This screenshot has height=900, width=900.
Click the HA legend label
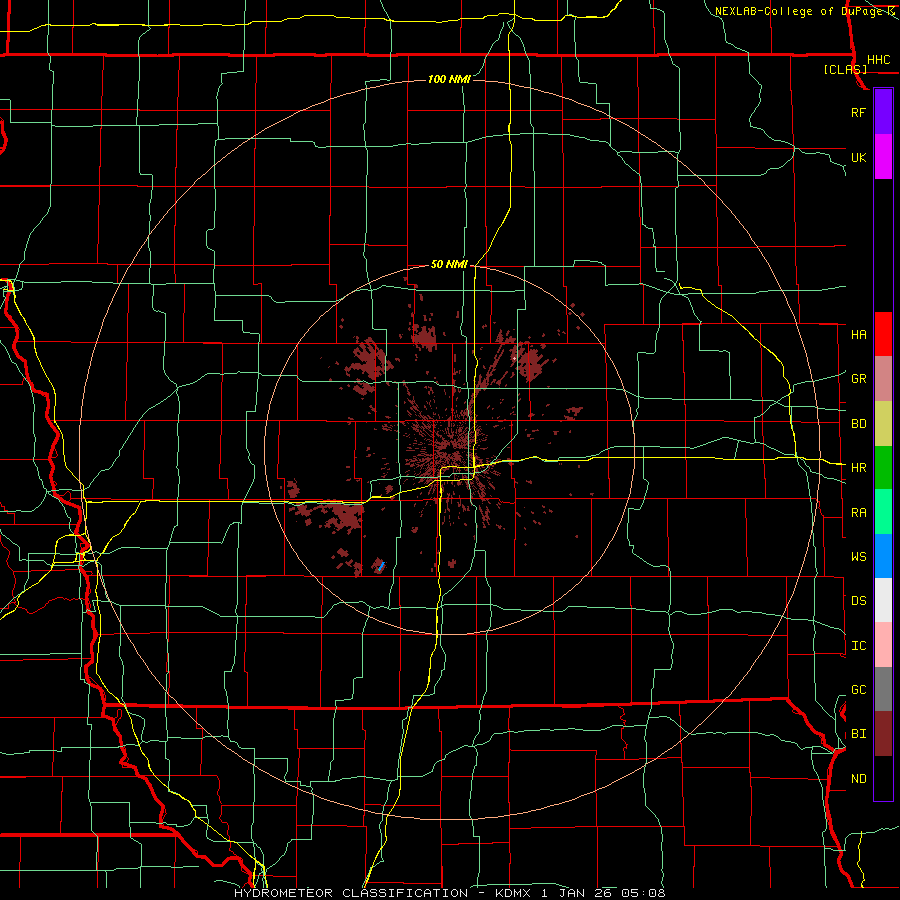859,335
